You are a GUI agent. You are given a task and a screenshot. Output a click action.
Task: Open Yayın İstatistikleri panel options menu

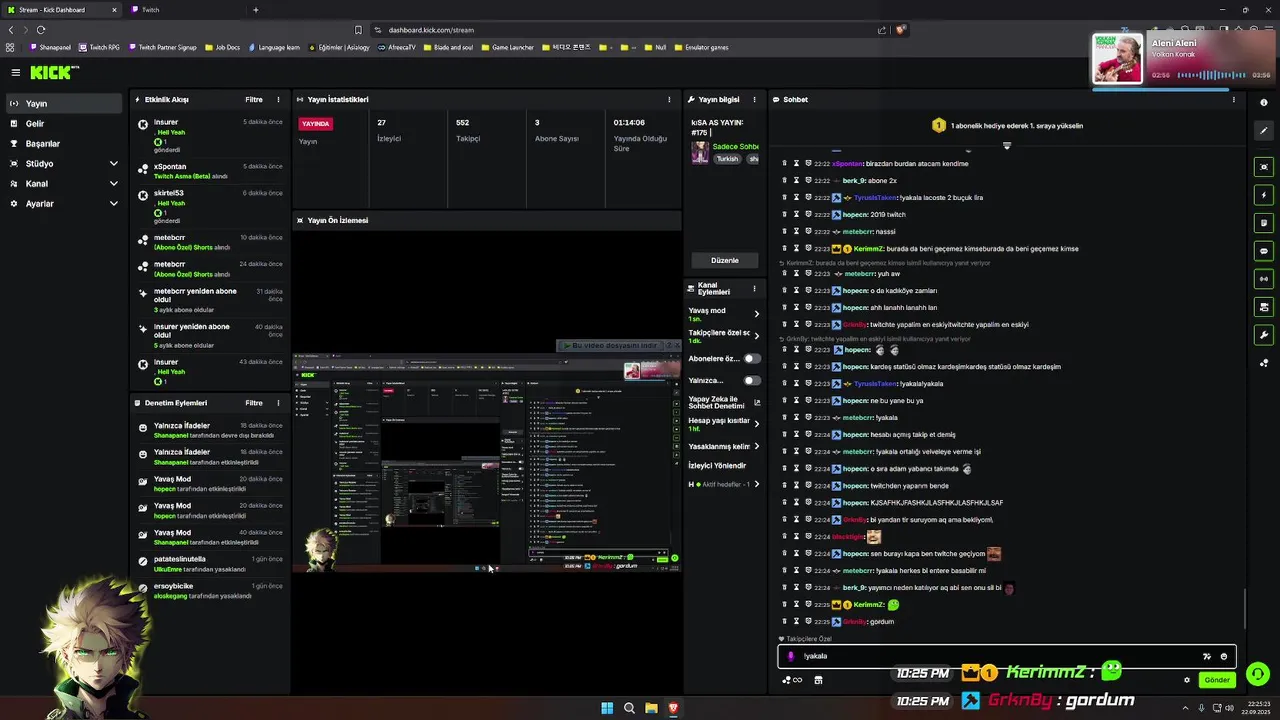pos(669,99)
